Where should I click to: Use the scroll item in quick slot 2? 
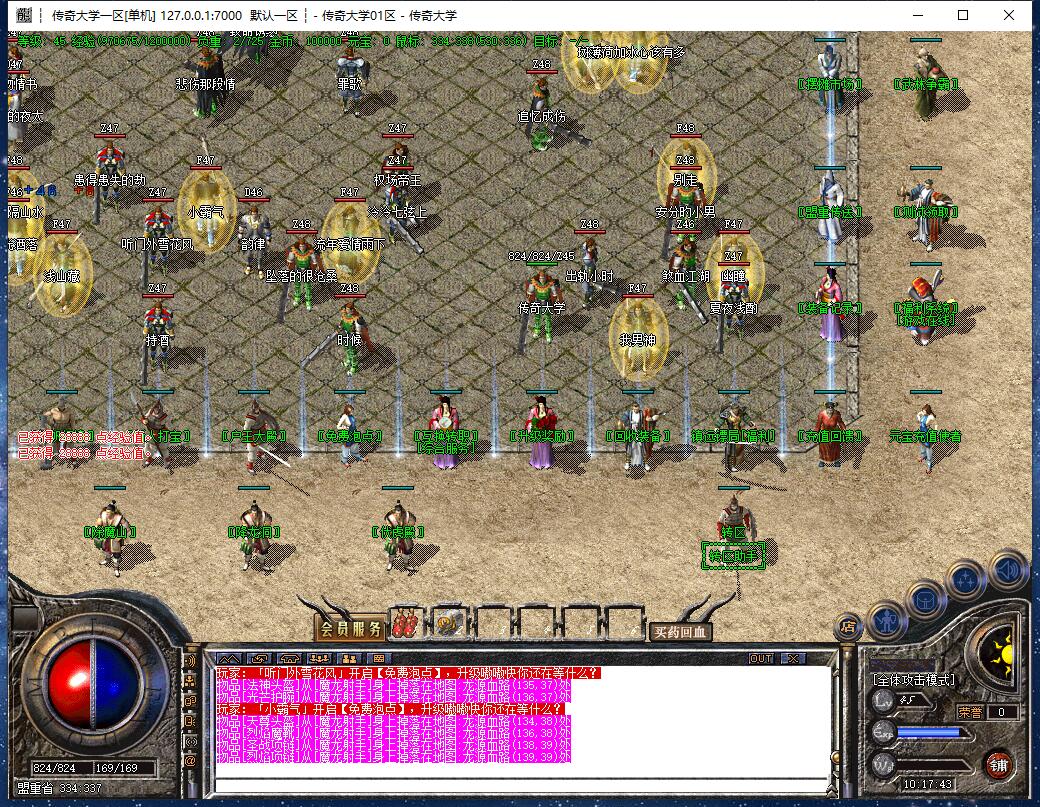pos(448,623)
